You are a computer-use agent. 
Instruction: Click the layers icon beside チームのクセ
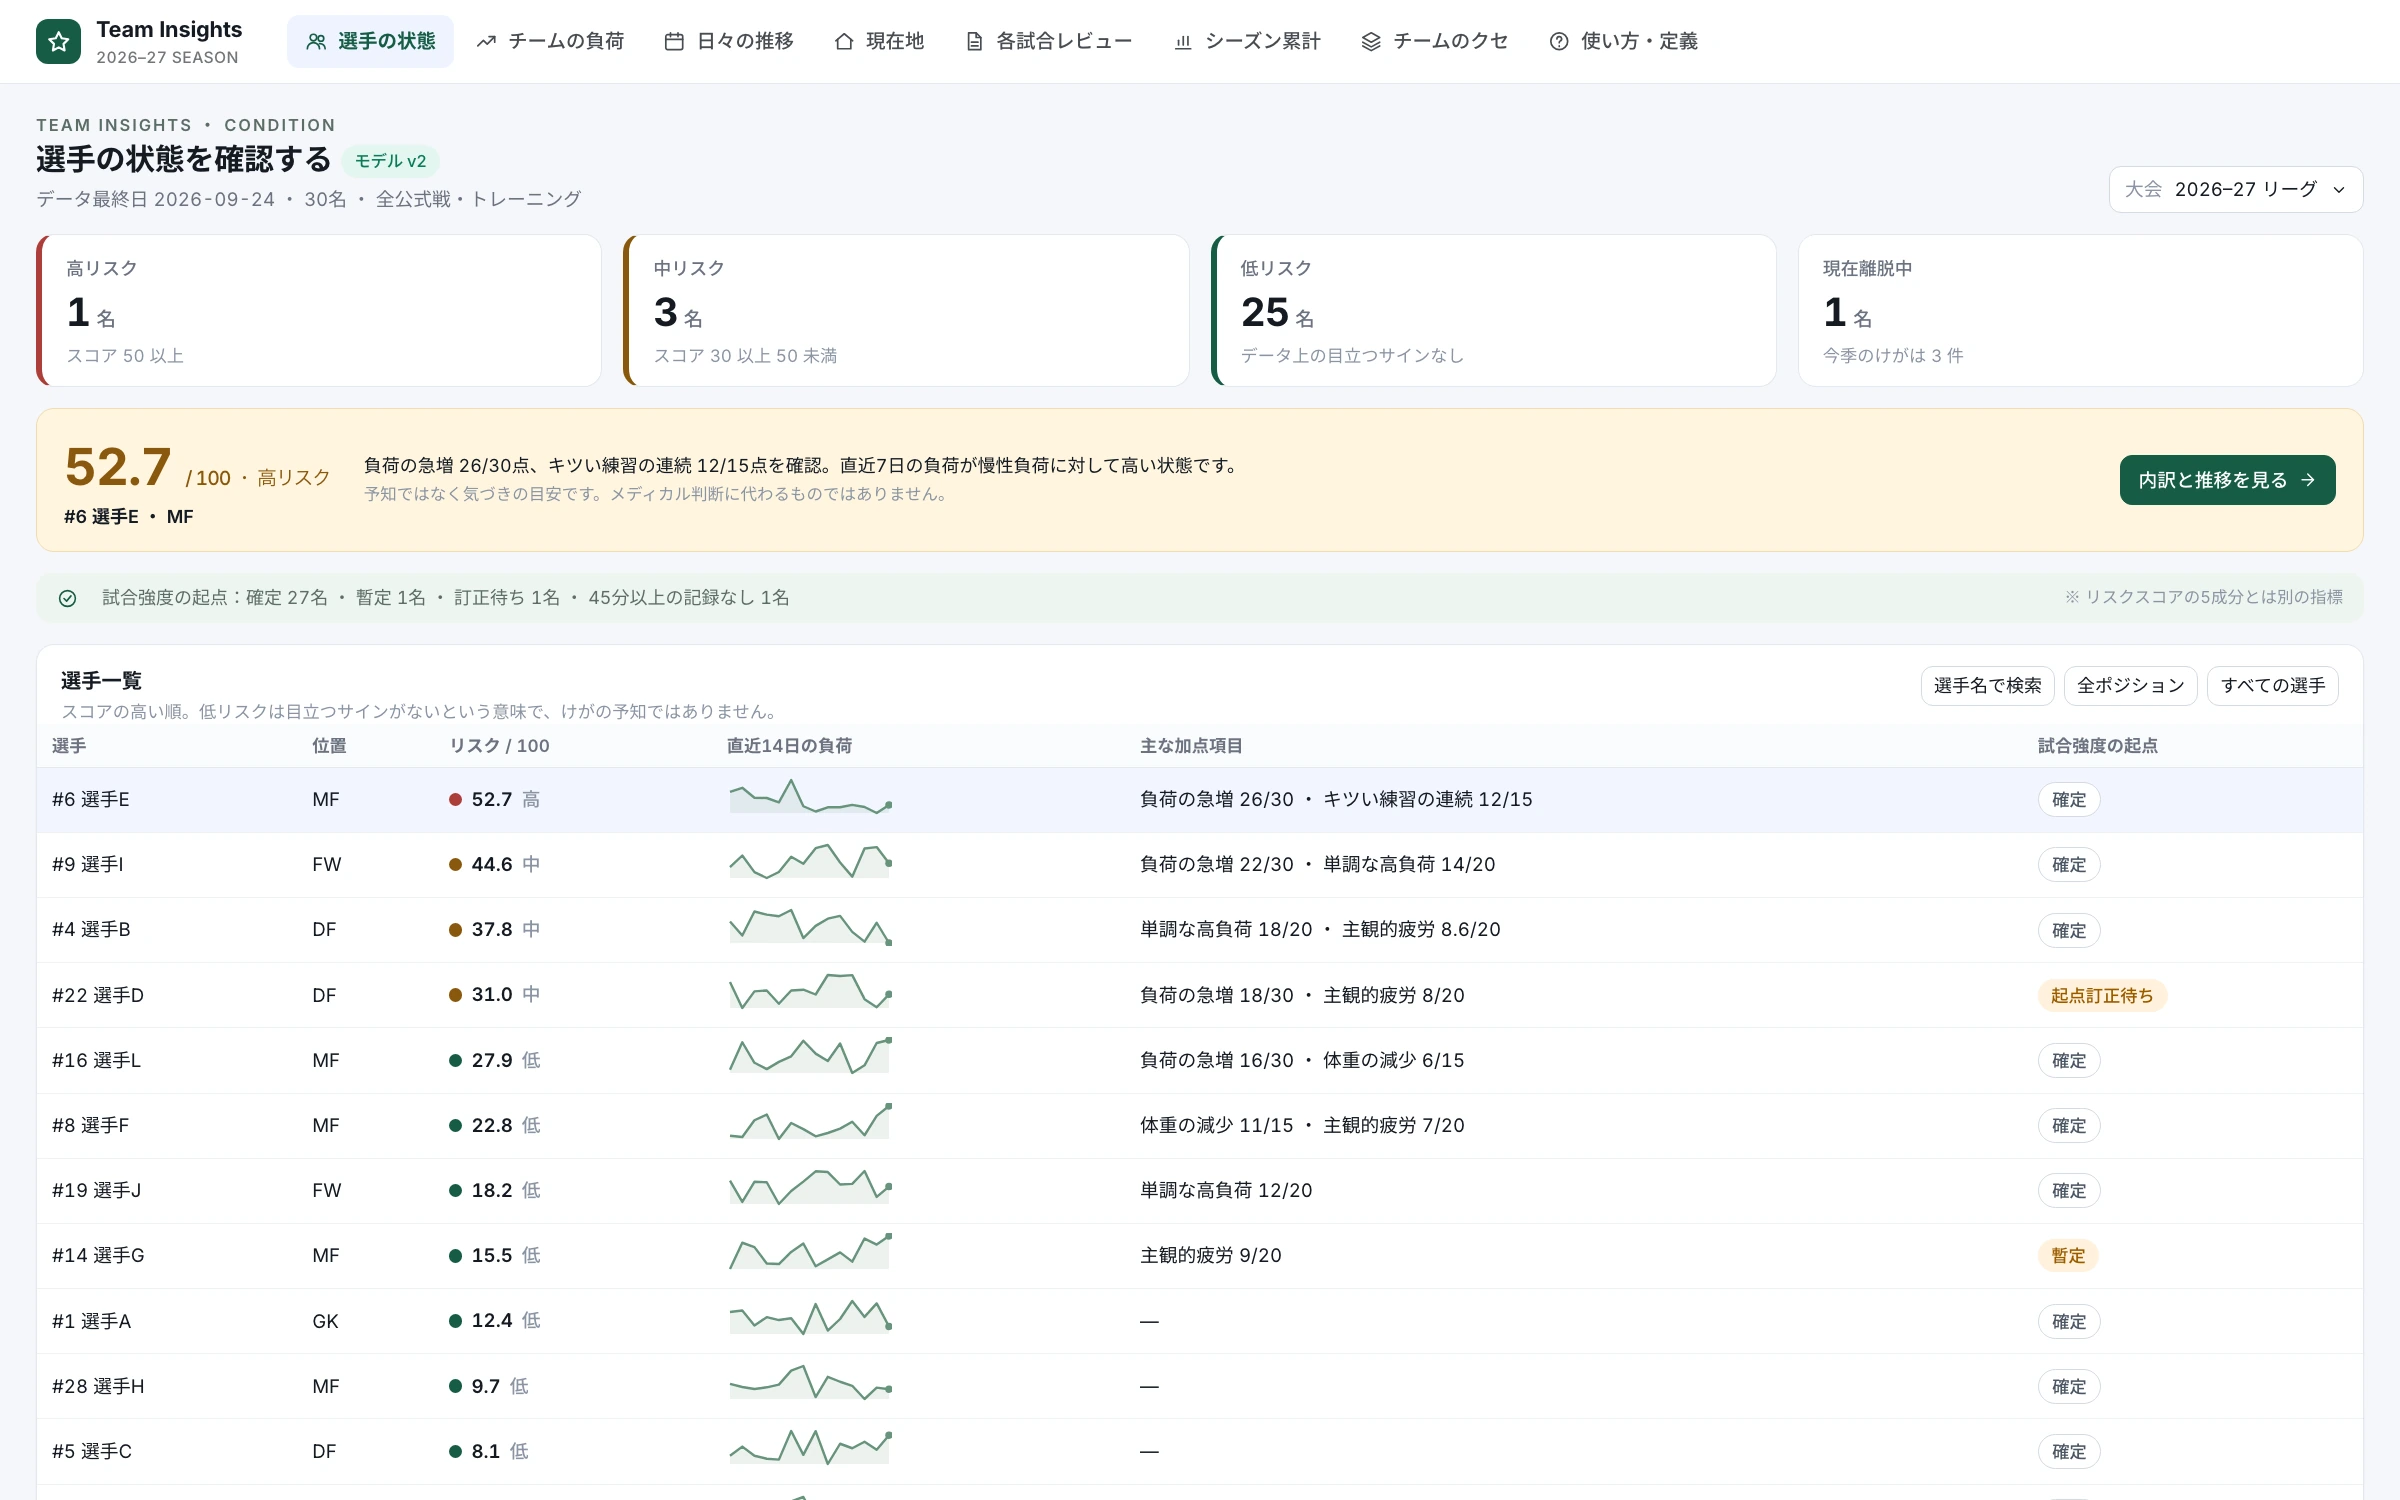point(1371,41)
